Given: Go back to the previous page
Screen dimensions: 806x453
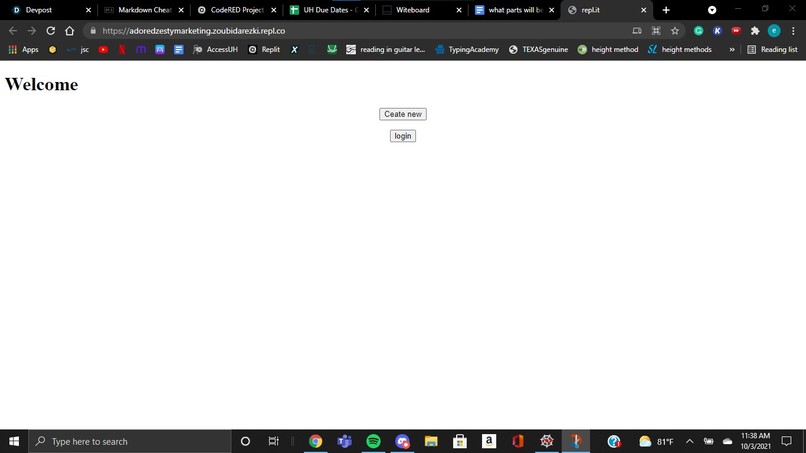Looking at the screenshot, I should pyautogui.click(x=13, y=31).
